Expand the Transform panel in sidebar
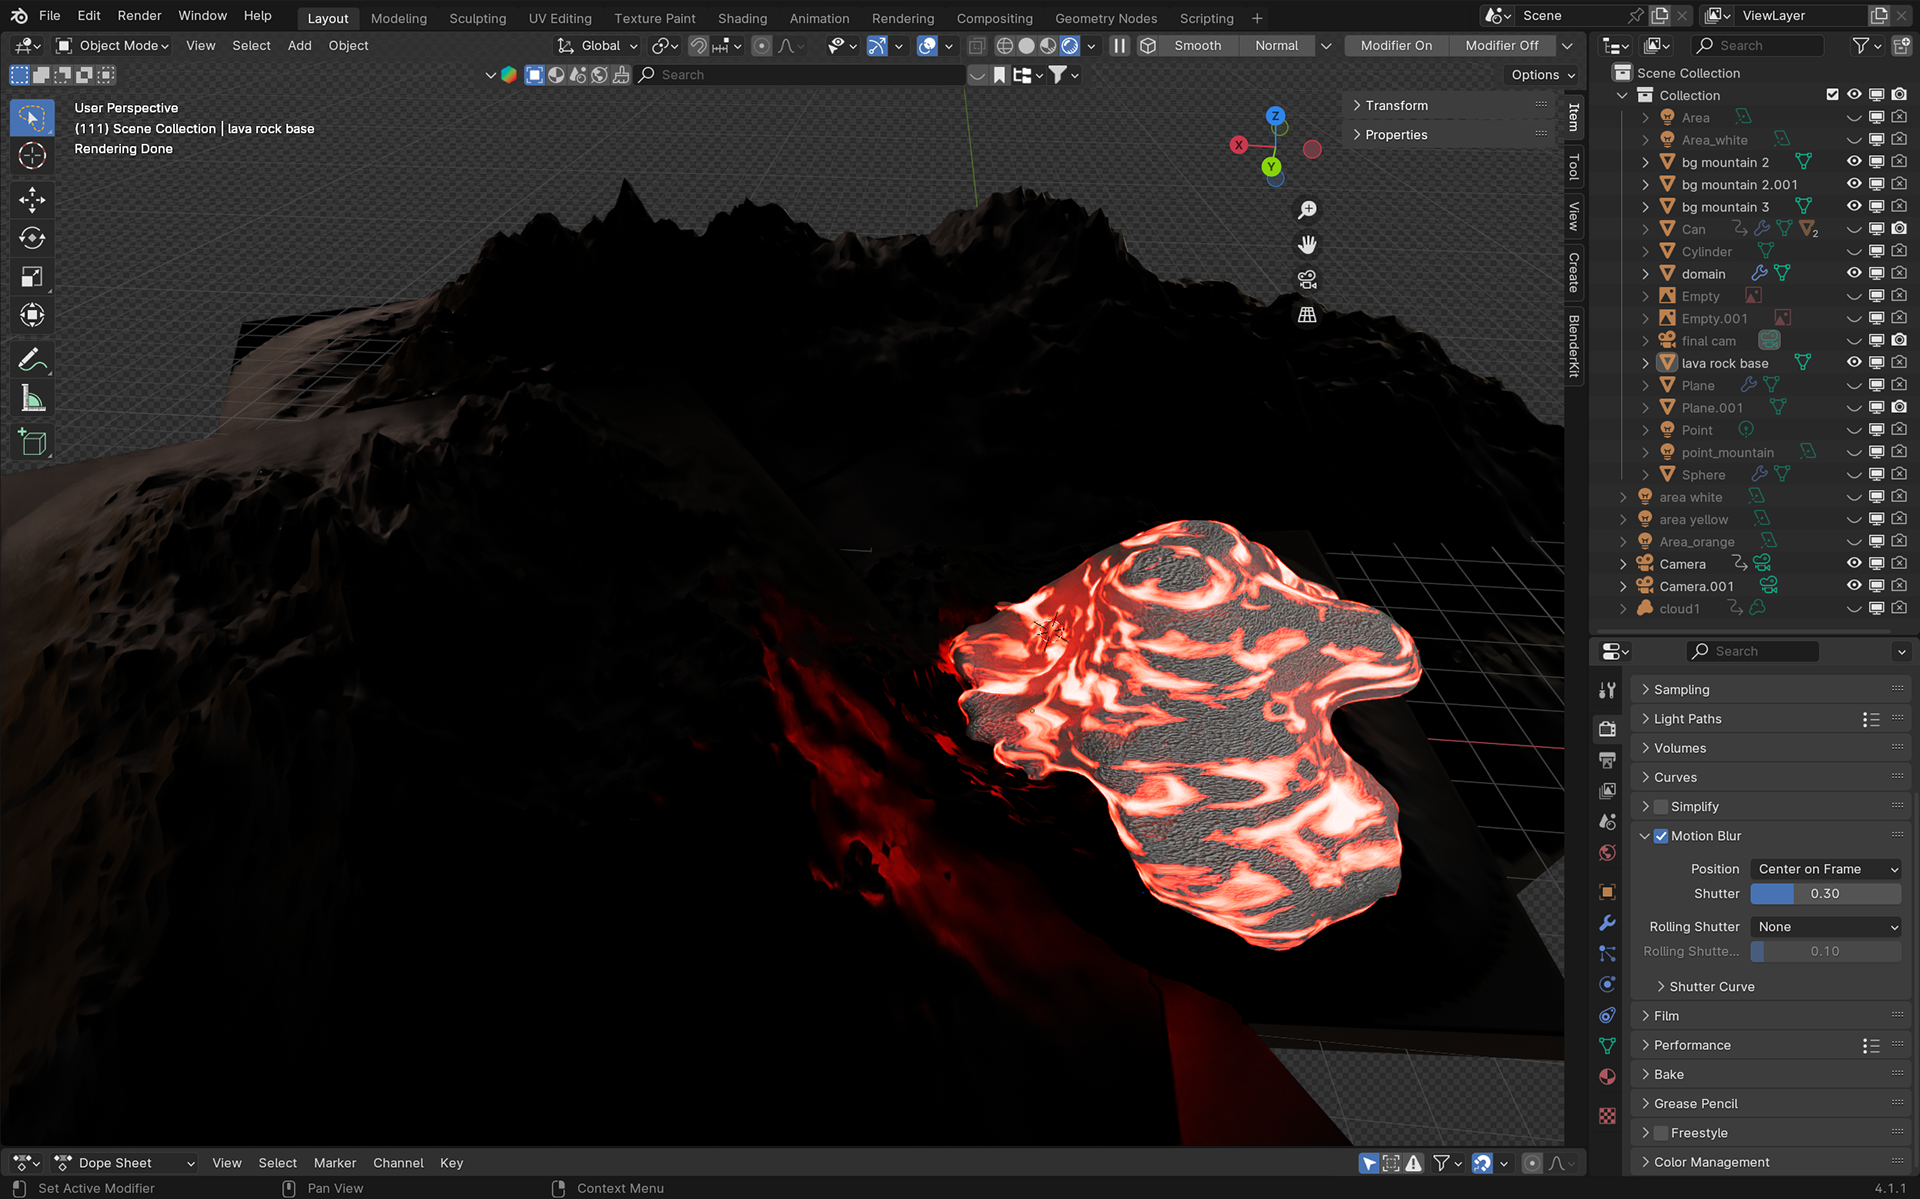 [x=1449, y=105]
